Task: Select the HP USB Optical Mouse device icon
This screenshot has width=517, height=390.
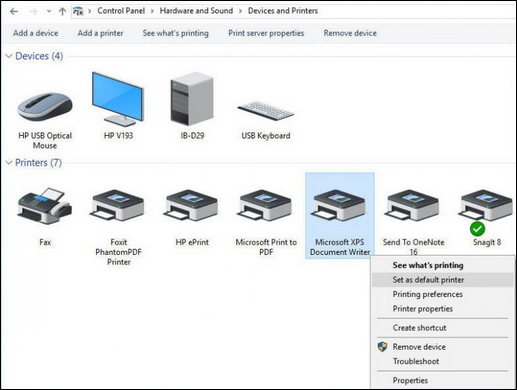Action: coord(45,107)
